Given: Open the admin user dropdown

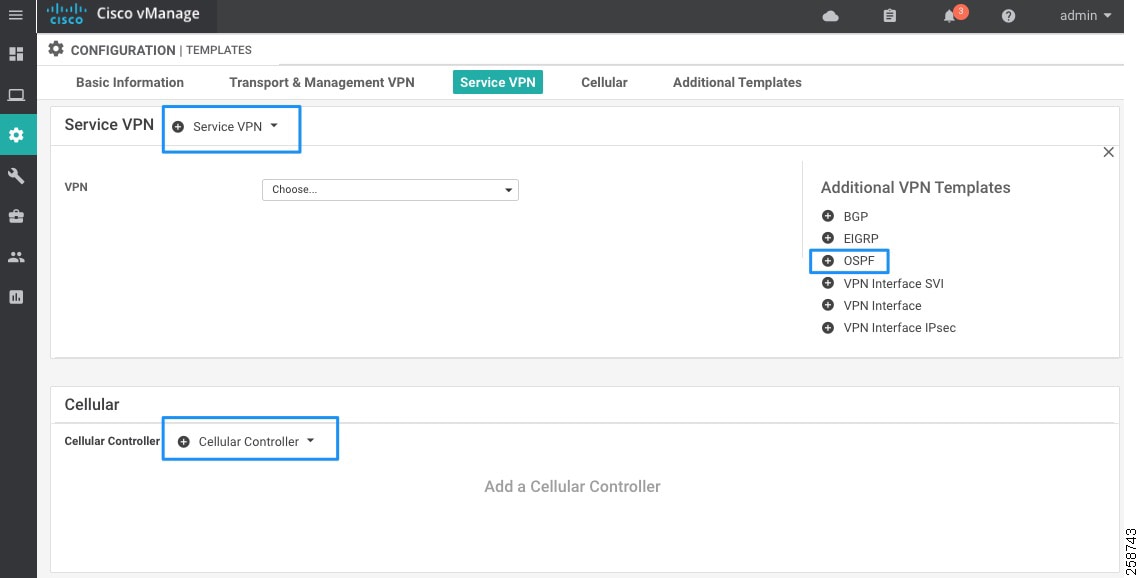Looking at the screenshot, I should (x=1086, y=15).
